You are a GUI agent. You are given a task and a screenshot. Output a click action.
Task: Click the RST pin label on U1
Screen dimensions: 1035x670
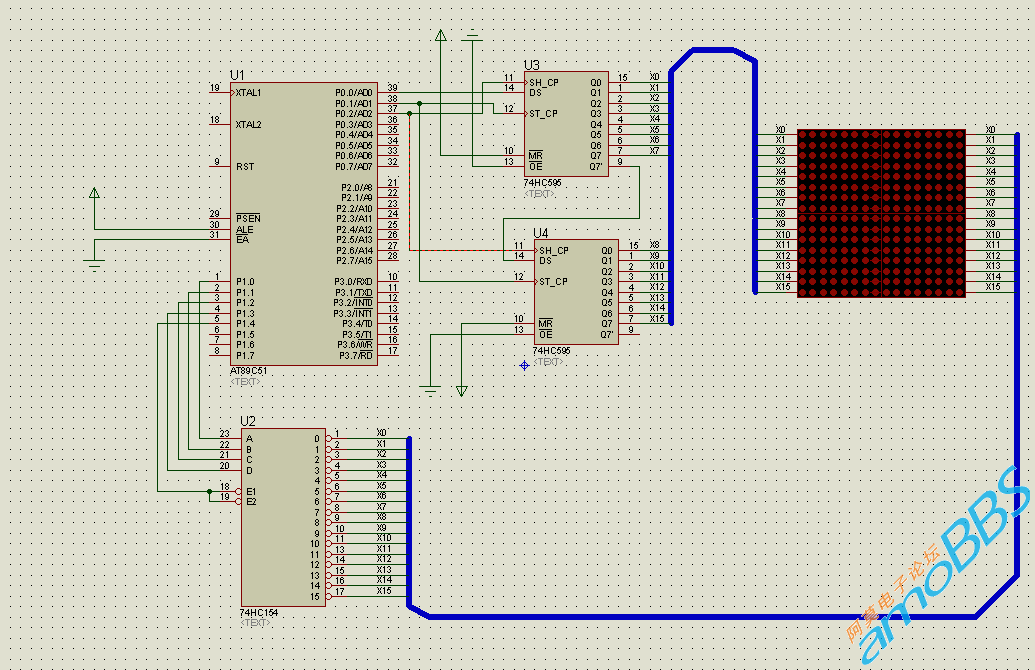(245, 167)
